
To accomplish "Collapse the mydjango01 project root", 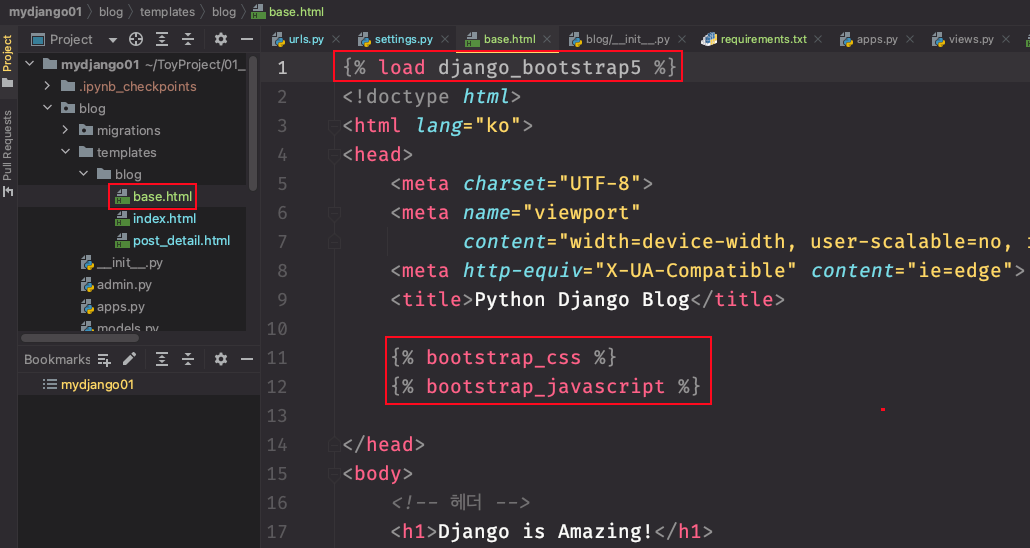I will pyautogui.click(x=30, y=64).
